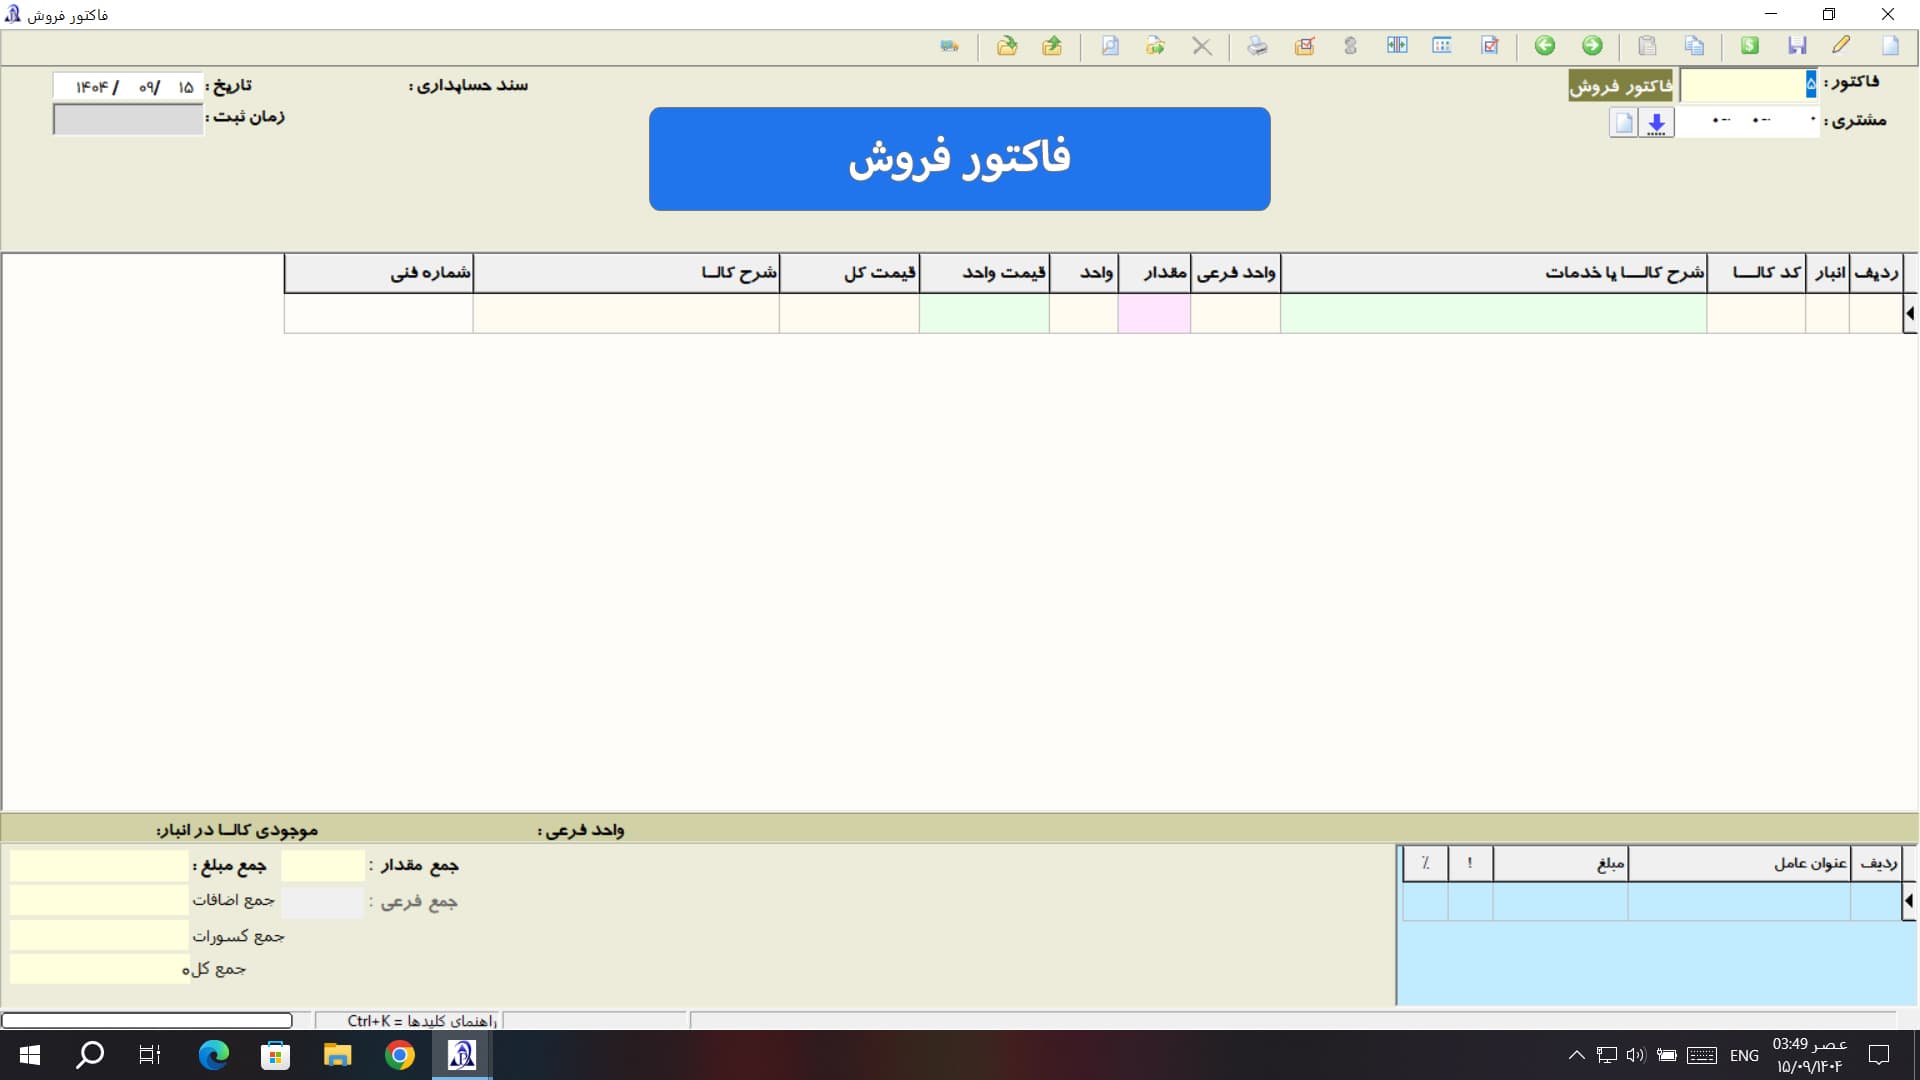Click the box with green up-arrow icon
The height and width of the screenshot is (1080, 1920).
(x=1052, y=46)
